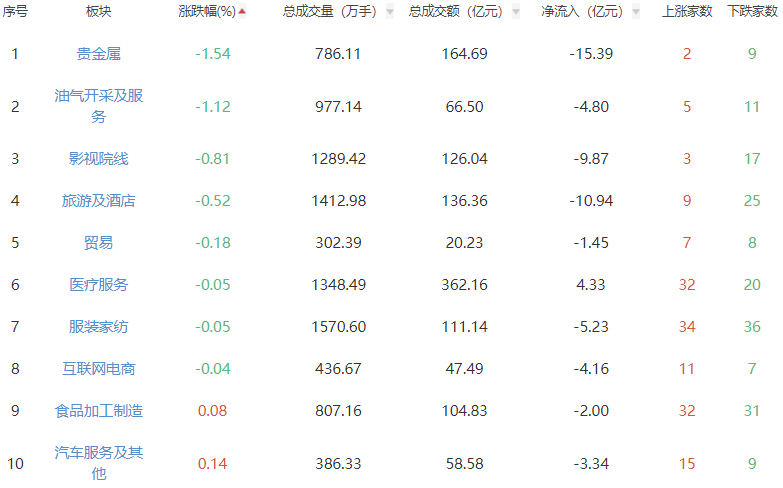The image size is (783, 488).
Task: Open the 汽车服务及其他 sector link
Action: pos(99,463)
